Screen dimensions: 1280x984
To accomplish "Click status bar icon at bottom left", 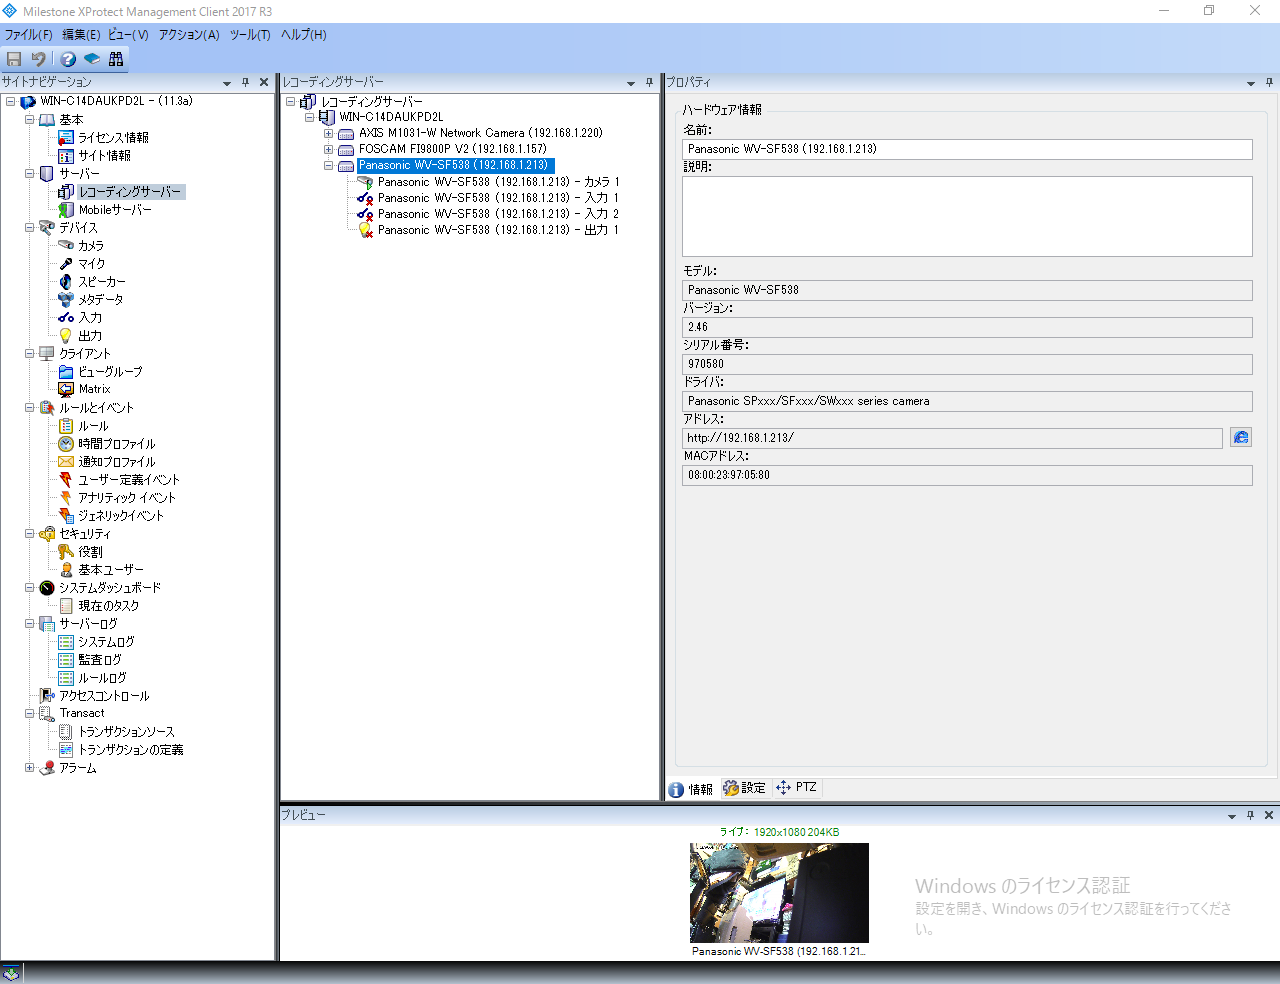I will [x=11, y=973].
